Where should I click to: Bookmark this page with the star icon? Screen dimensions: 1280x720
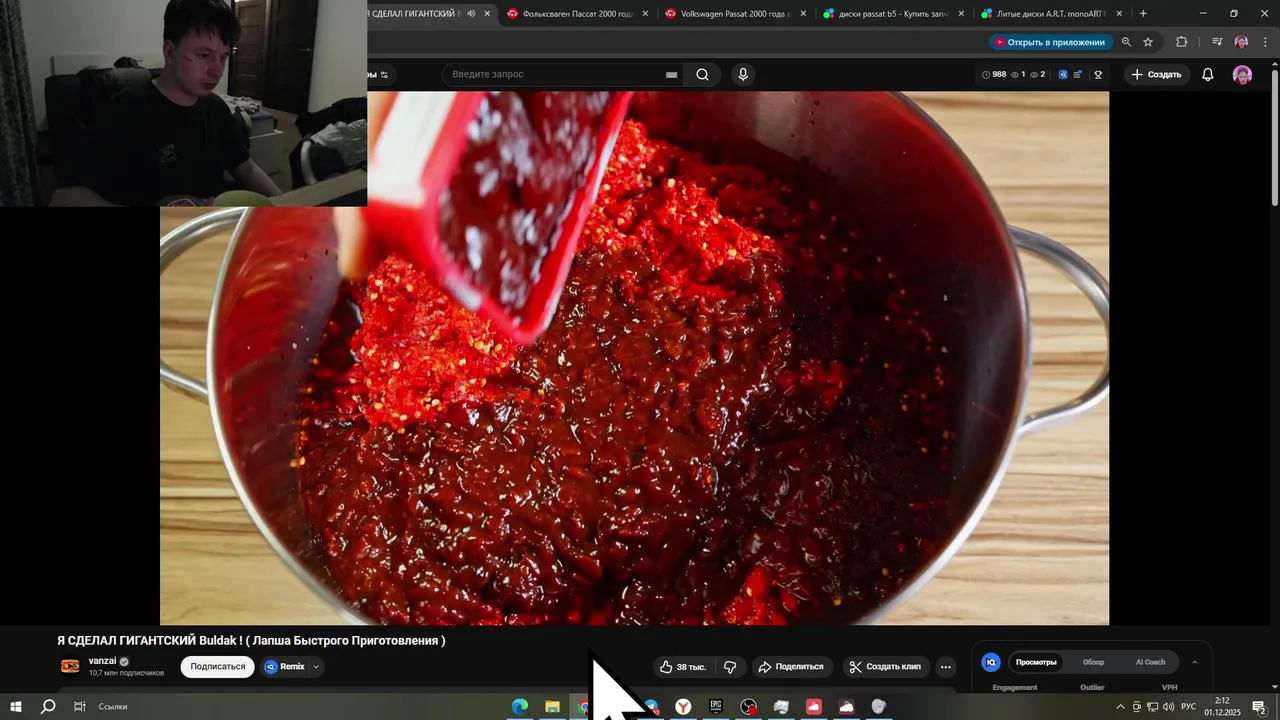1148,42
